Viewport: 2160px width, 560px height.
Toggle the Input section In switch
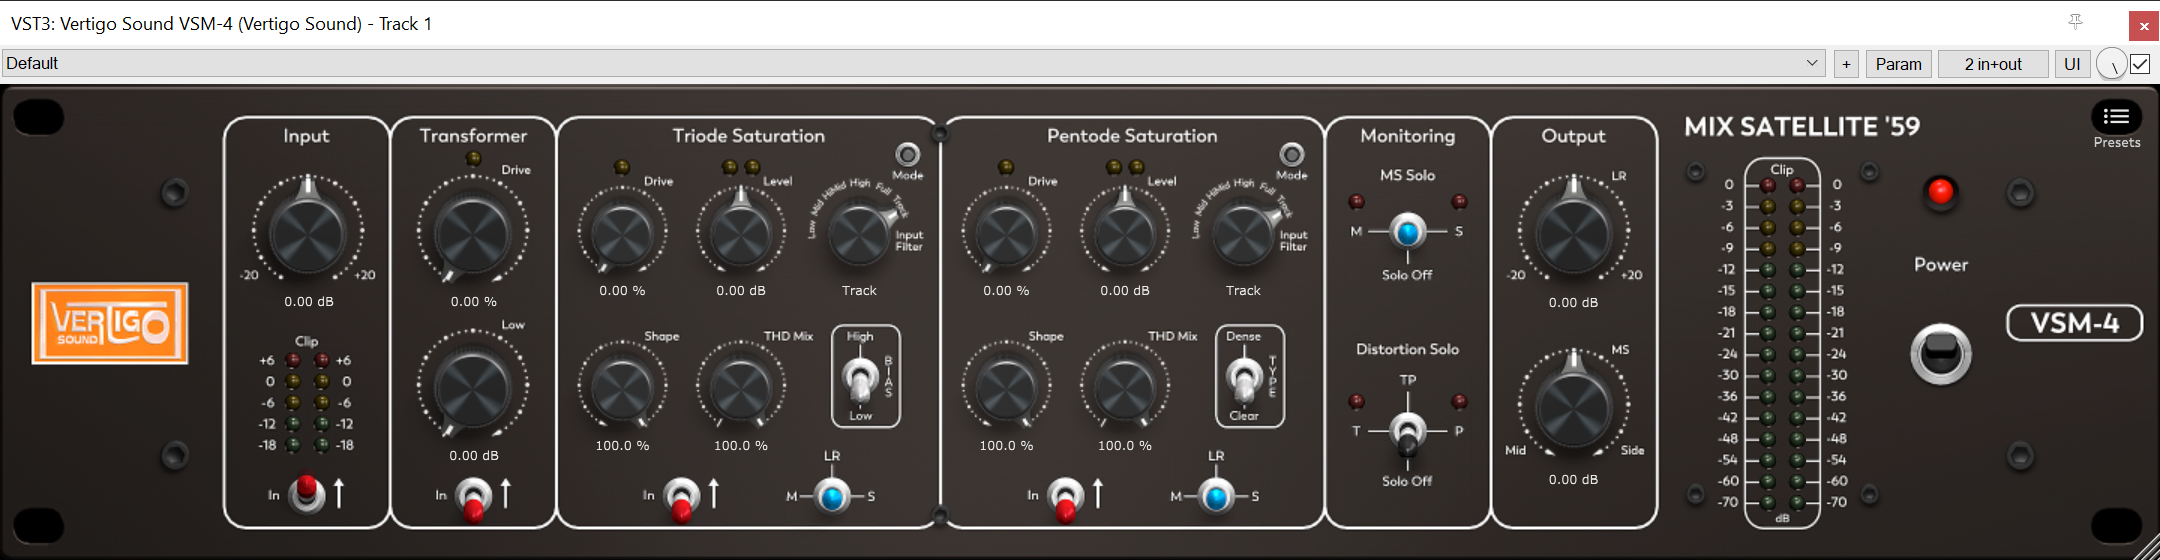point(307,493)
